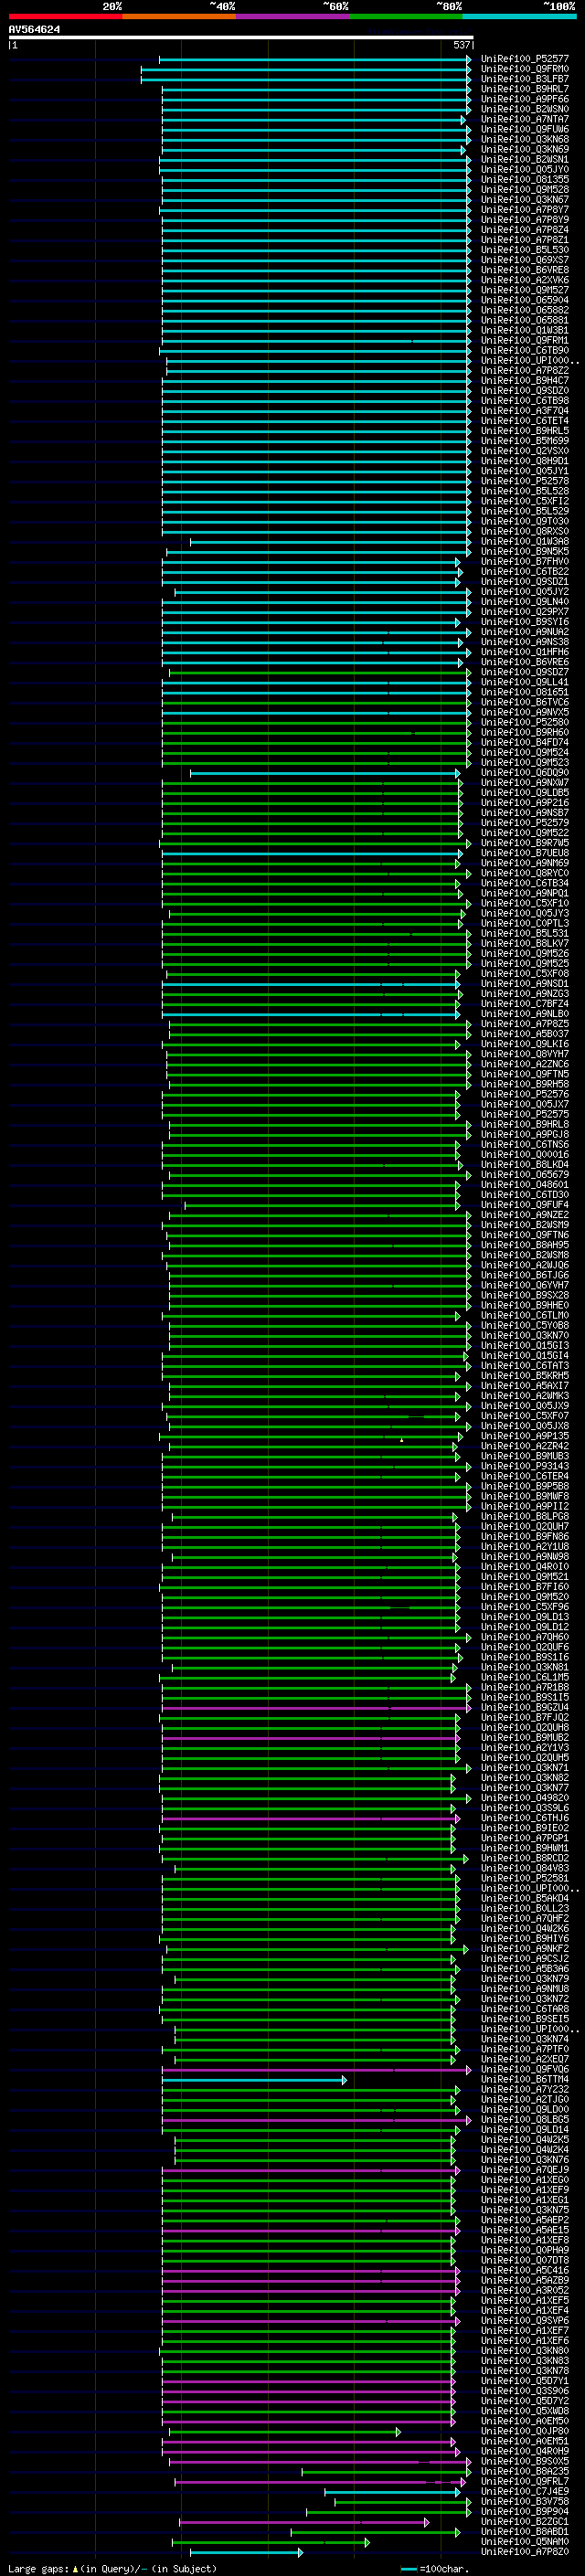The image size is (585, 2576).
Task: Open hit UniRef100_Q05JX7
Action: pyautogui.click(x=524, y=1104)
